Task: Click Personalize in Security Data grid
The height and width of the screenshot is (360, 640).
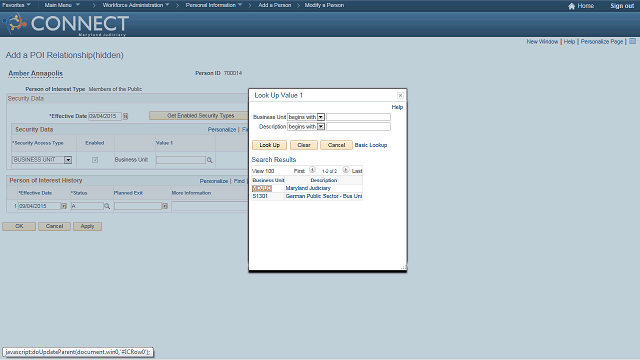Action: click(222, 129)
